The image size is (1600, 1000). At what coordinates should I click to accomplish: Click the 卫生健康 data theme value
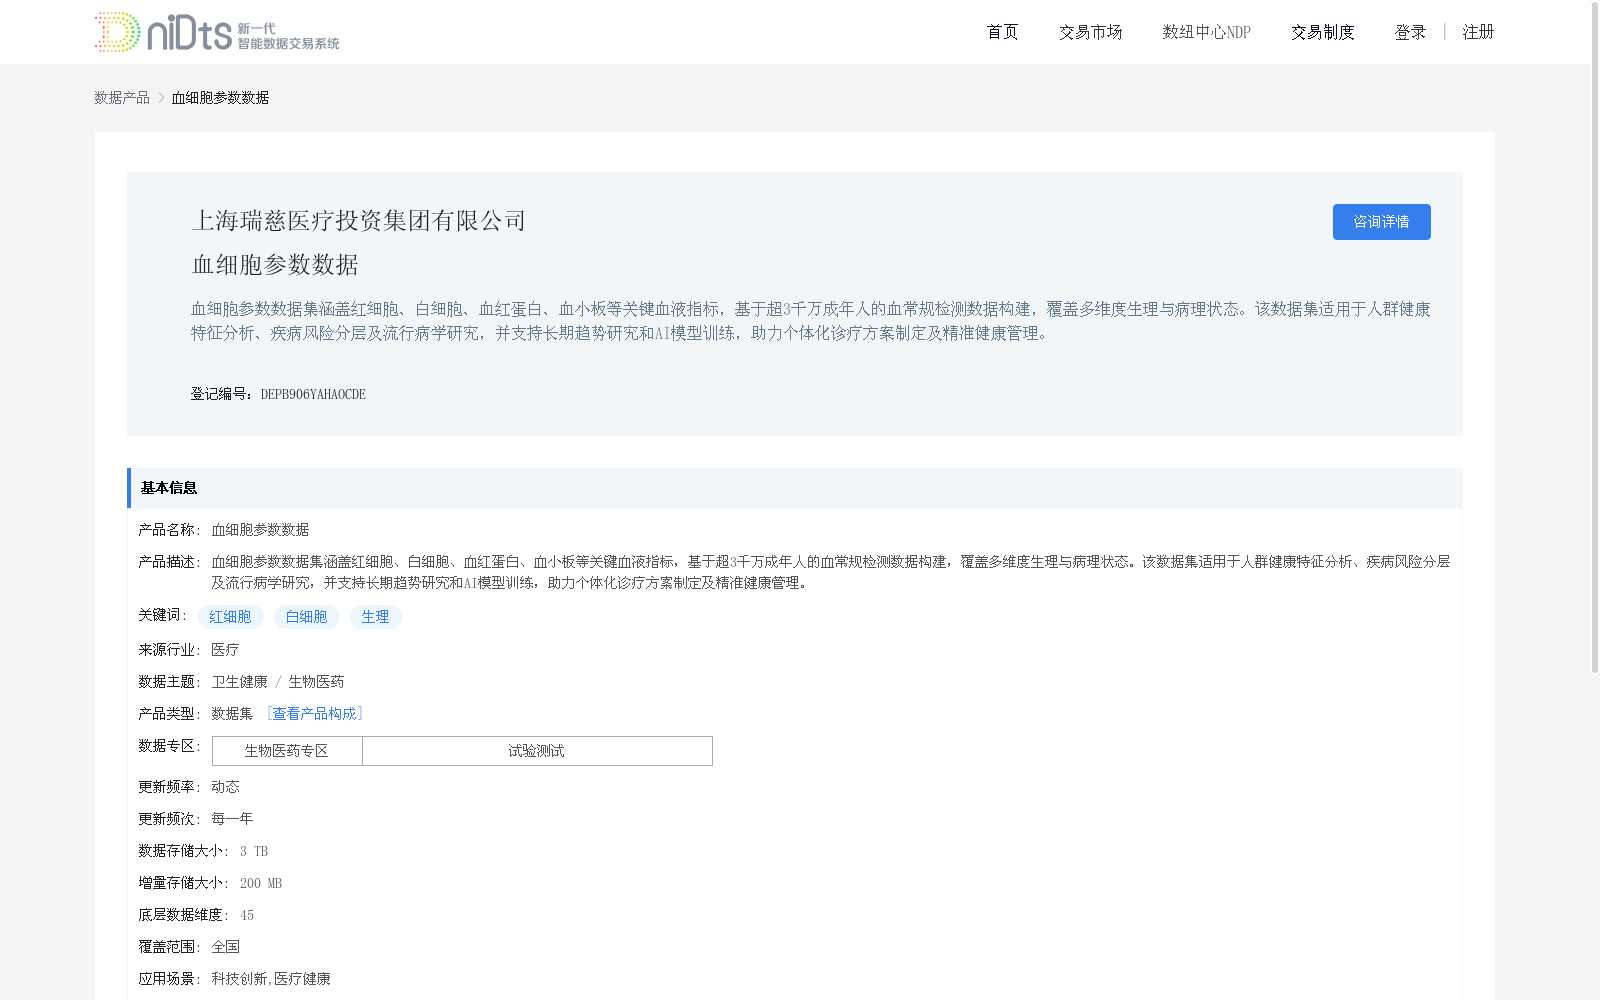pos(239,682)
